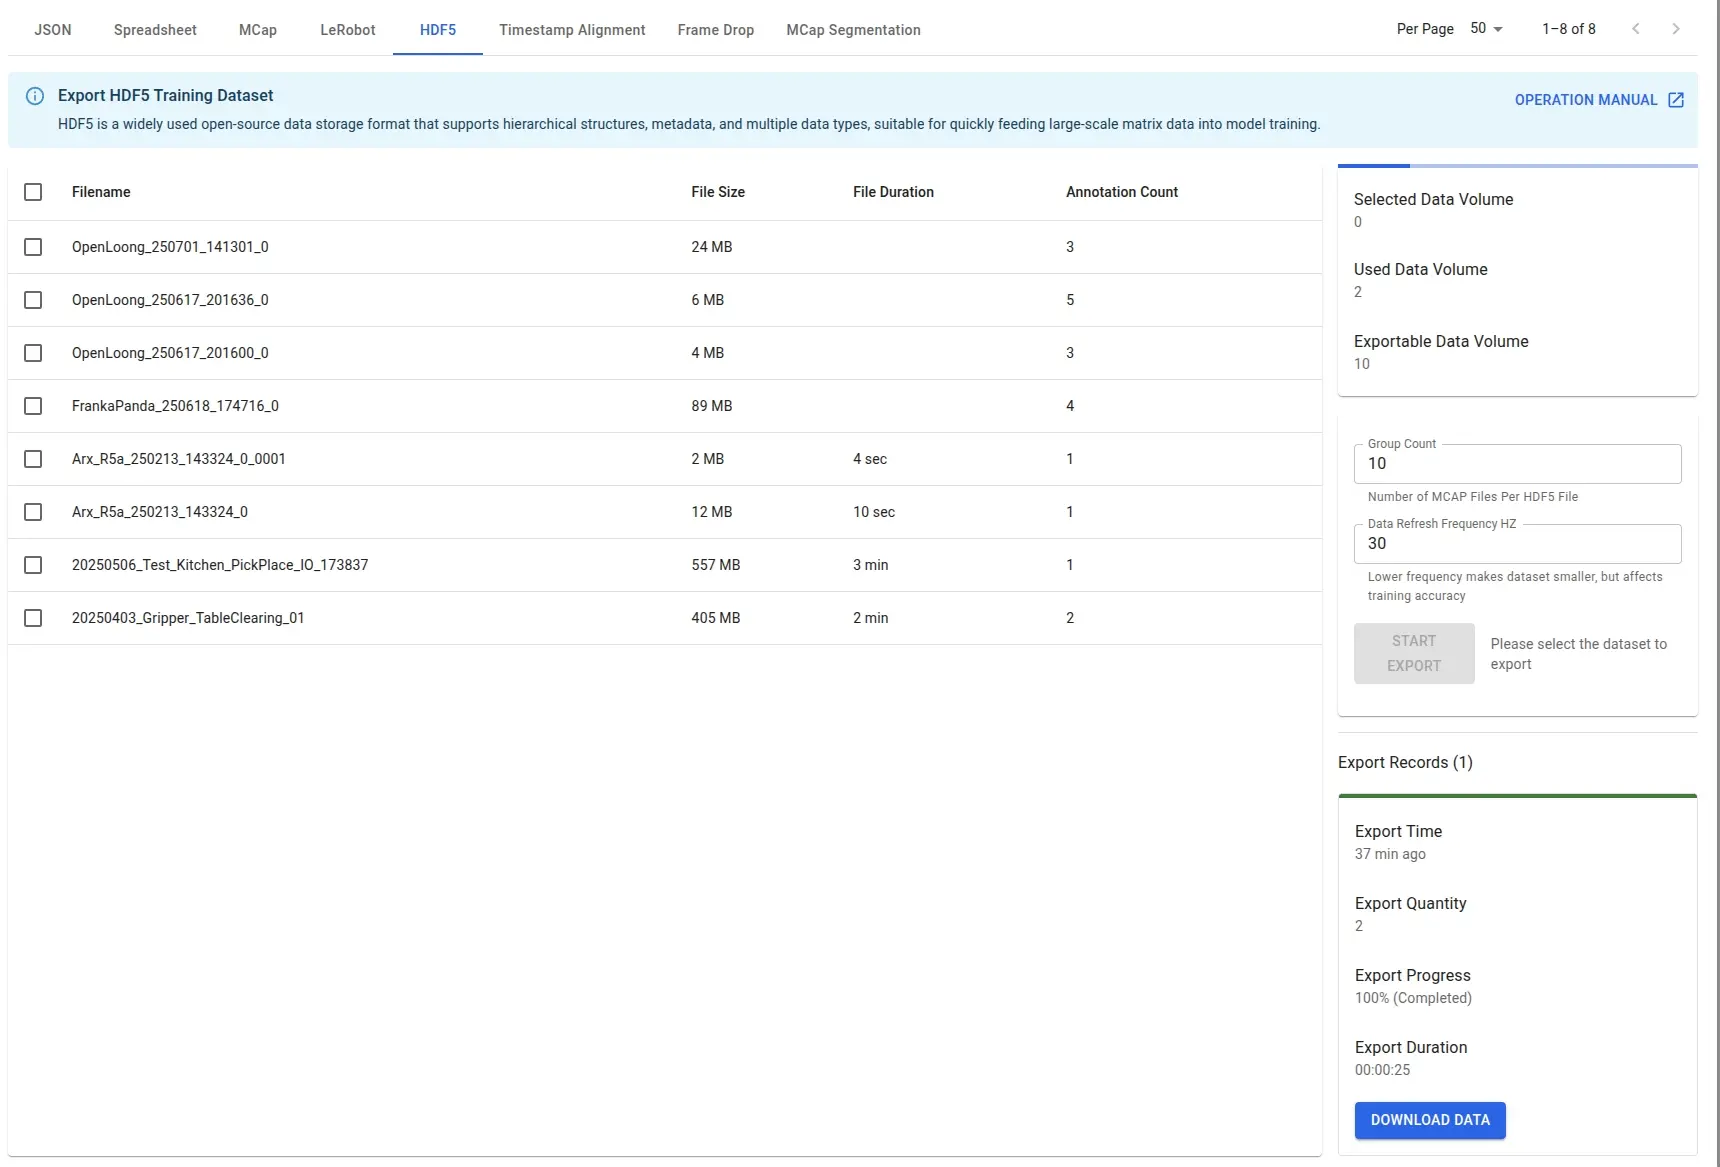The height and width of the screenshot is (1167, 1720).
Task: Open the Timestamp Alignment tab
Action: (x=572, y=30)
